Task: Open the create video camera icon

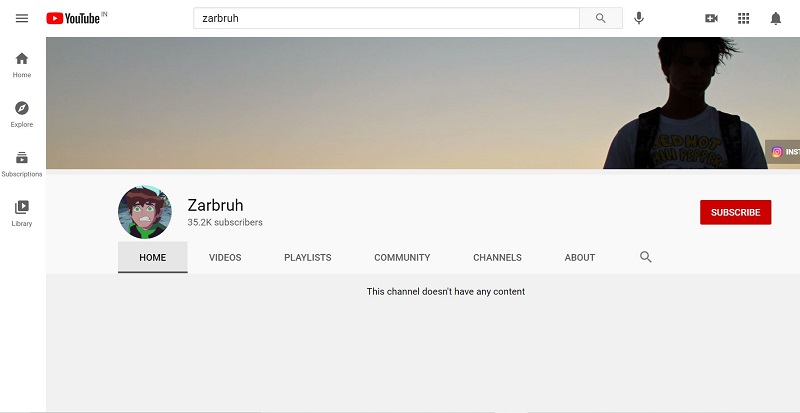Action: click(x=711, y=18)
